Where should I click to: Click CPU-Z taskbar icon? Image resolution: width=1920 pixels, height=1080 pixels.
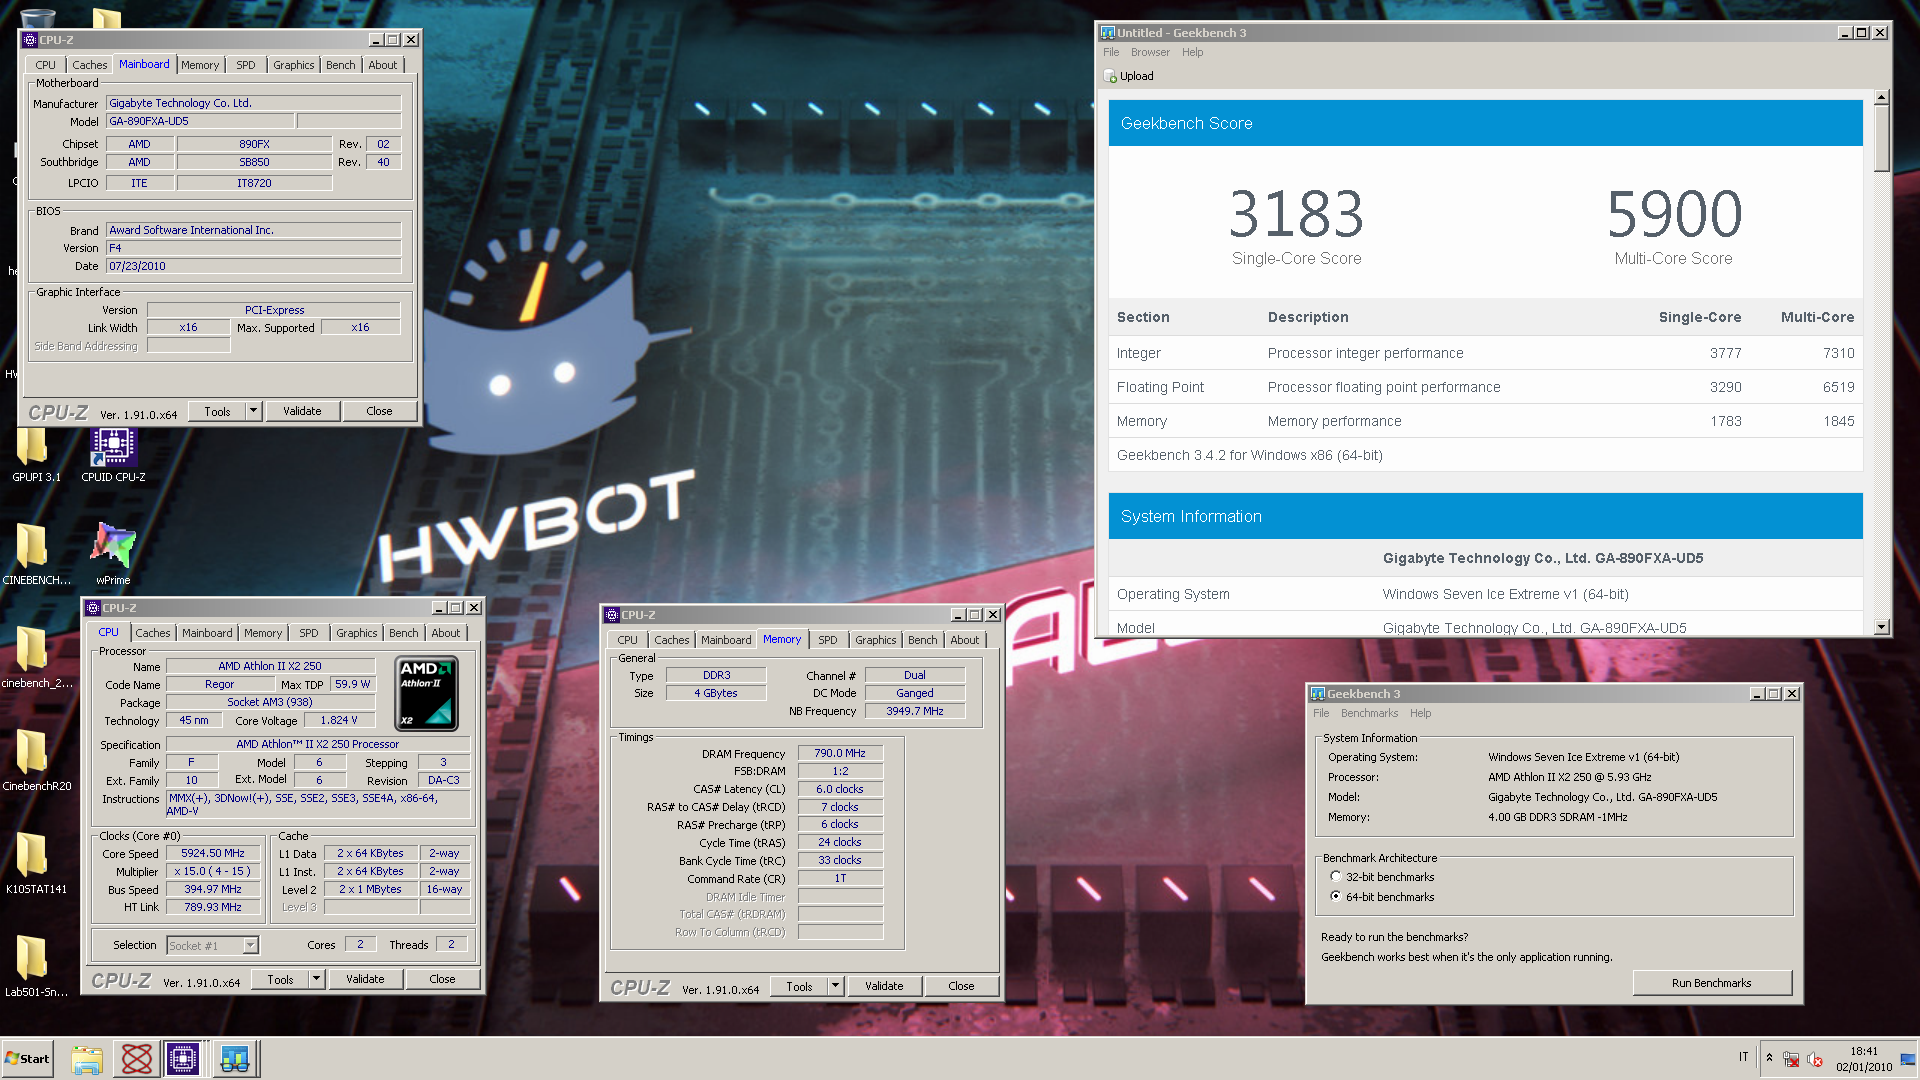pyautogui.click(x=183, y=1059)
